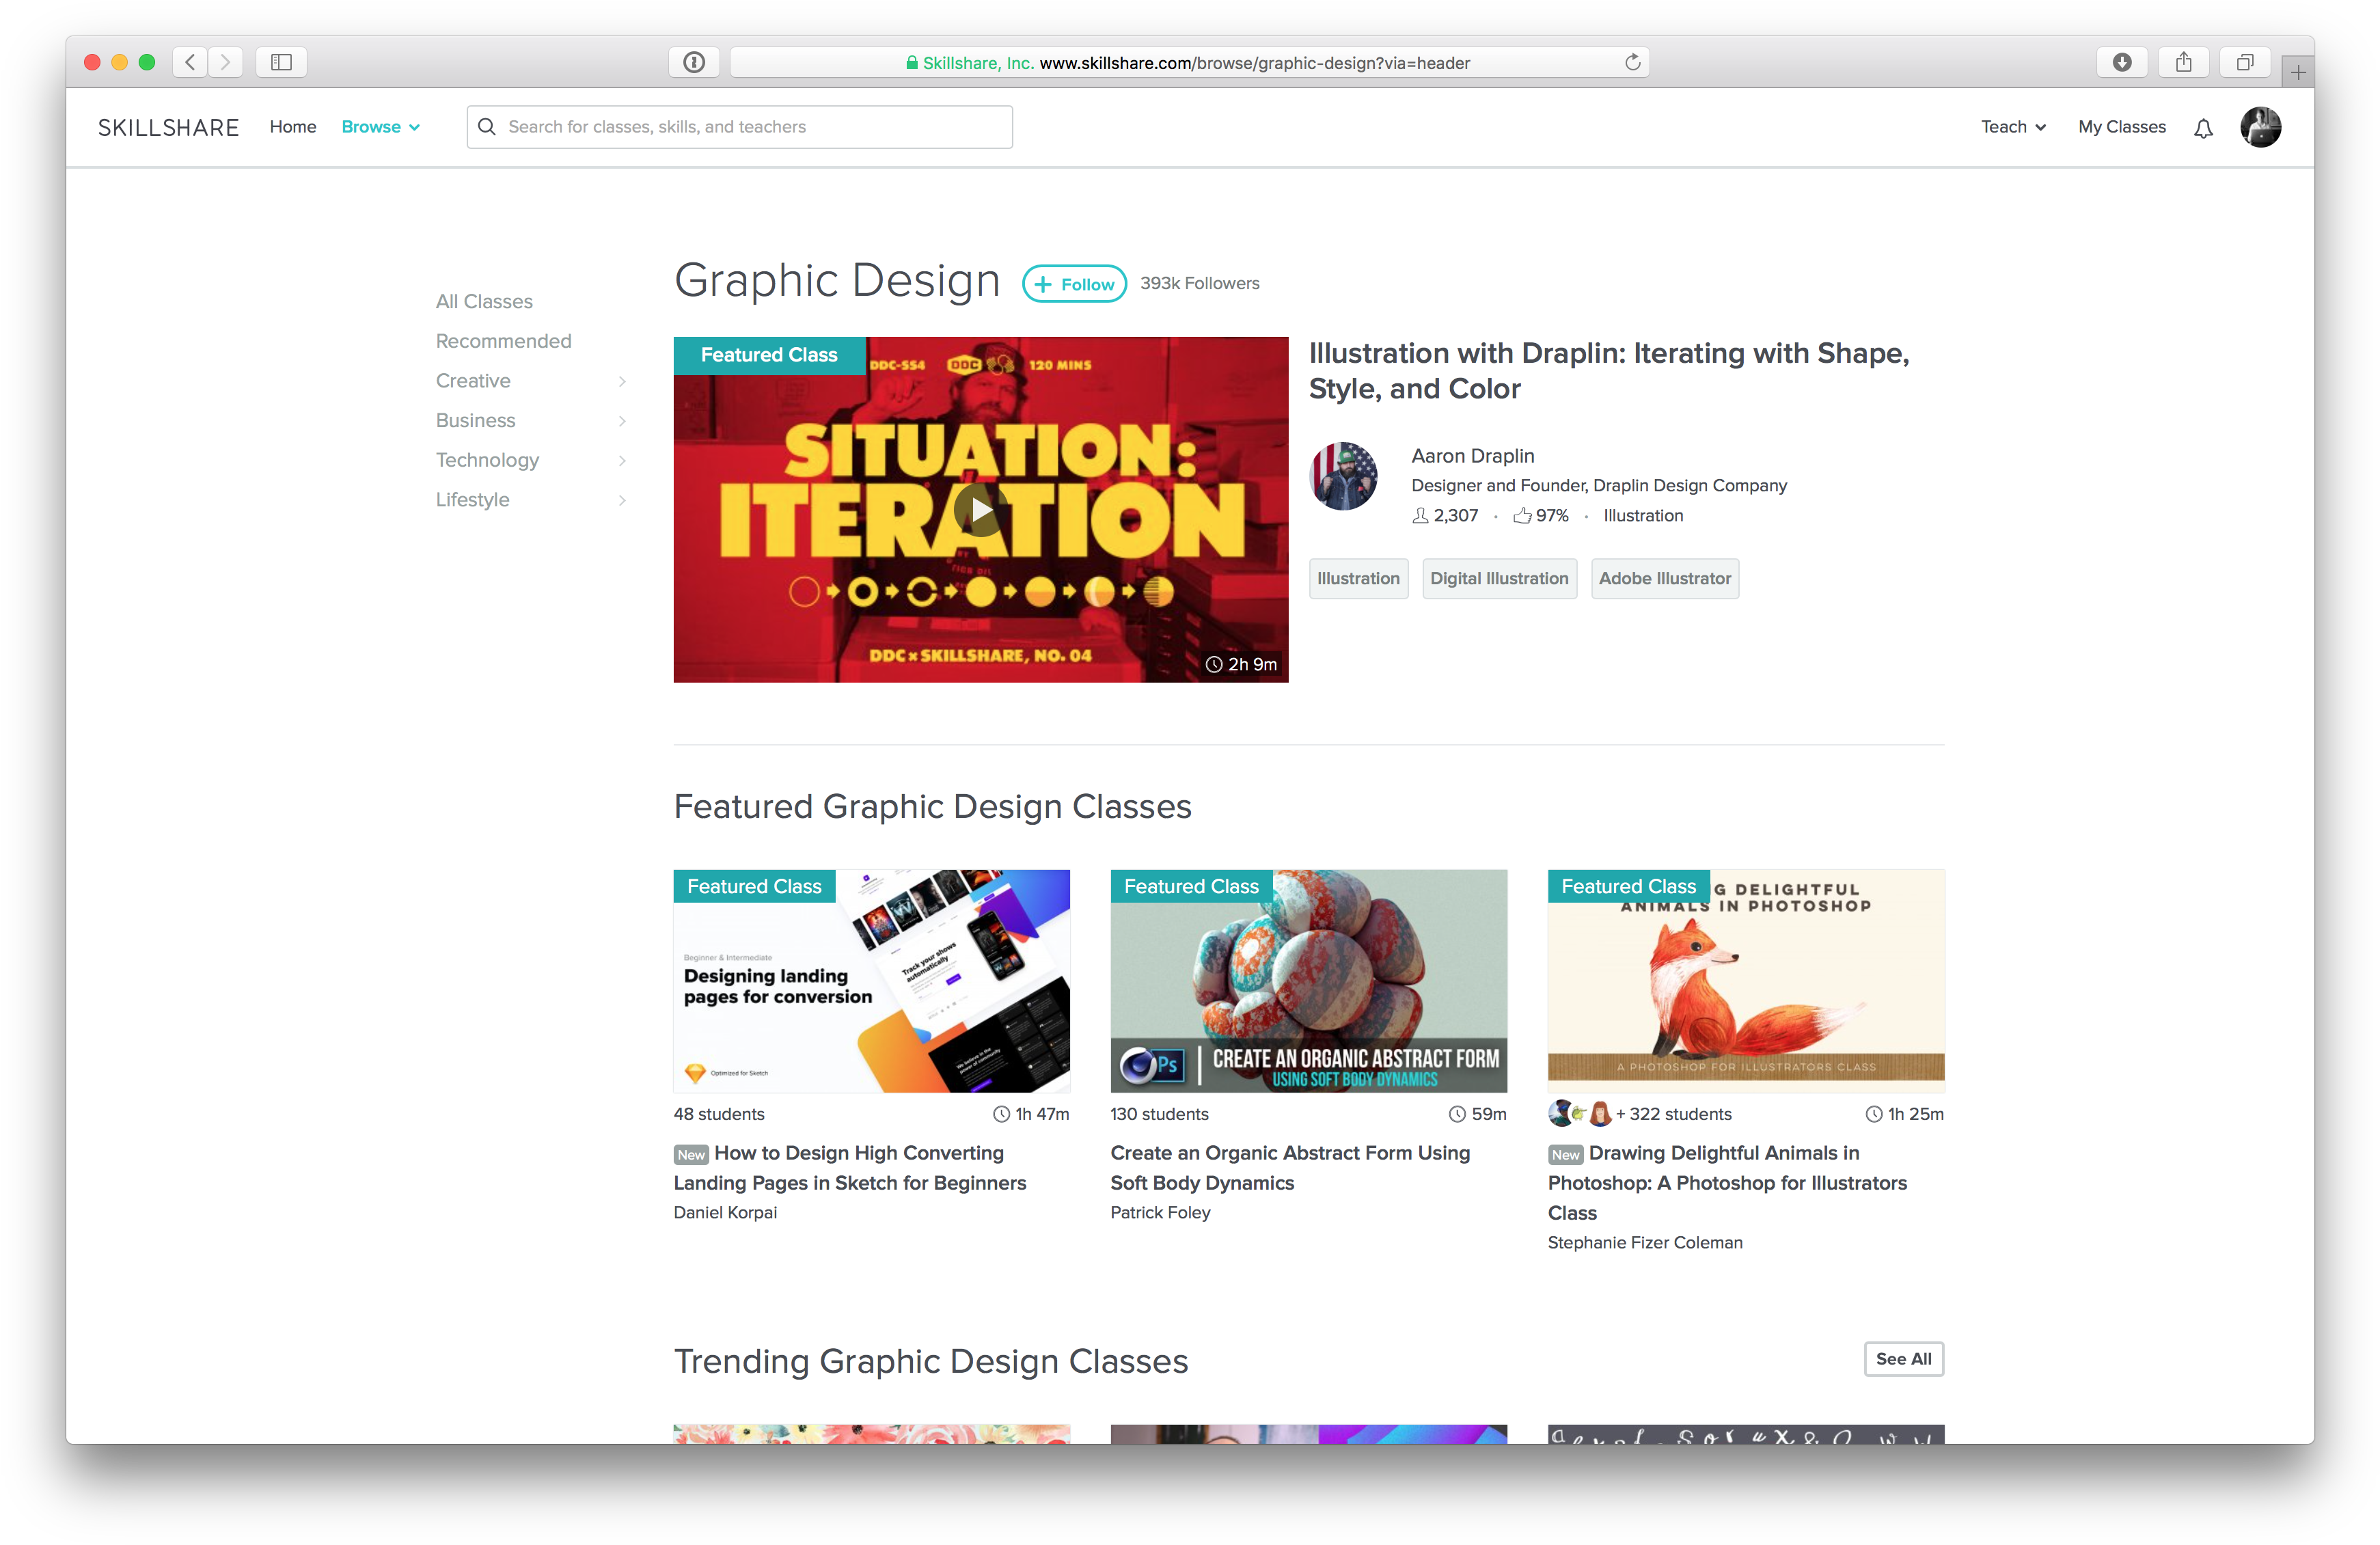Expand the Business category chevron
Screen dimensions: 2380x1545
pos(622,421)
